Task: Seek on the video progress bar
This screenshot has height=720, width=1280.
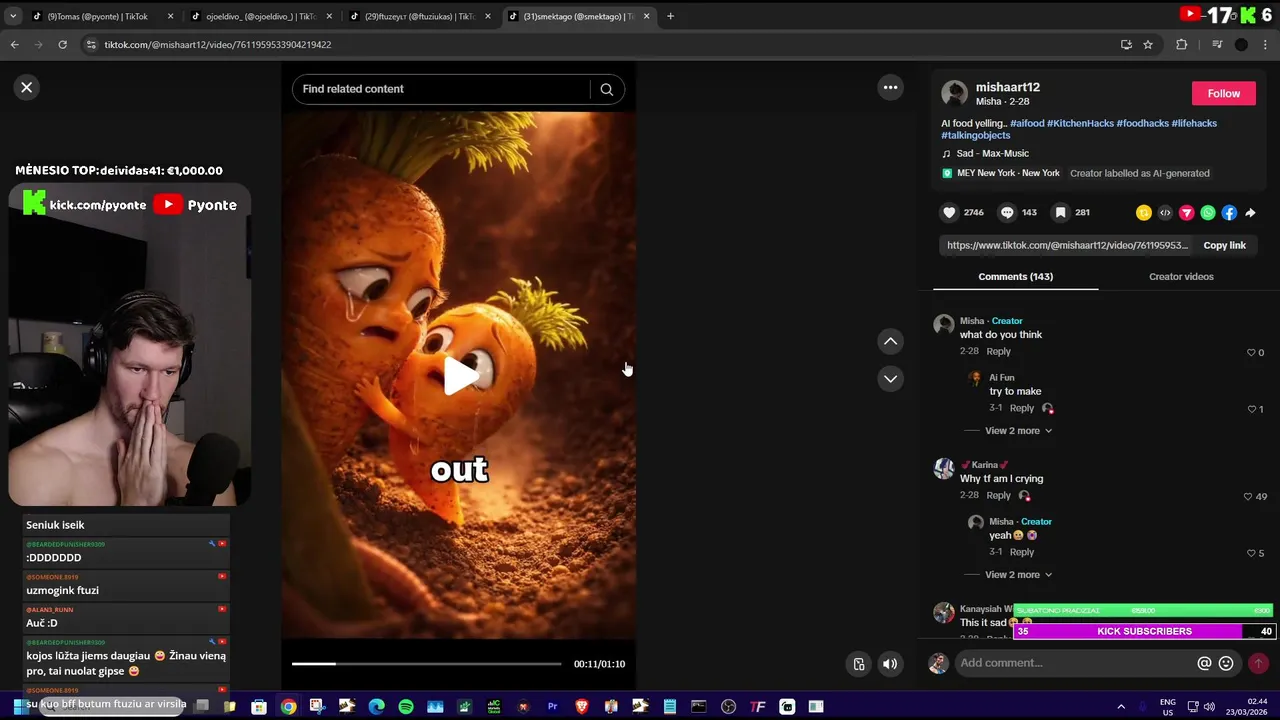Action: click(x=426, y=664)
